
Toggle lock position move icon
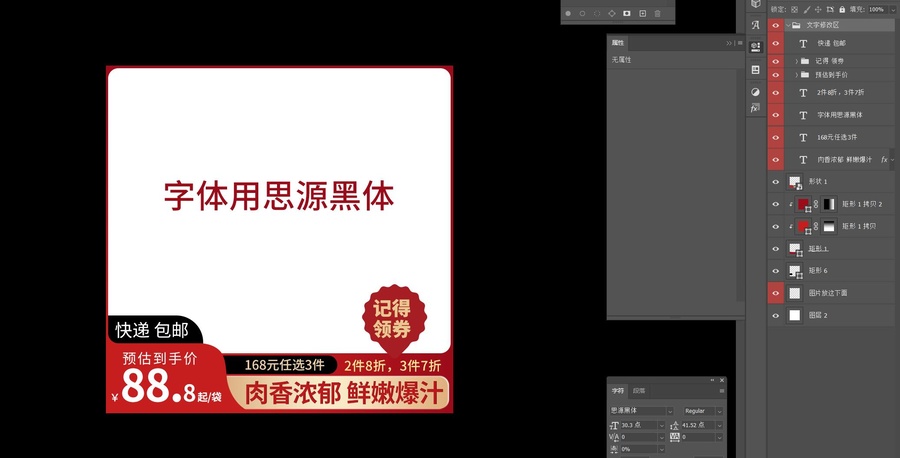click(x=818, y=9)
